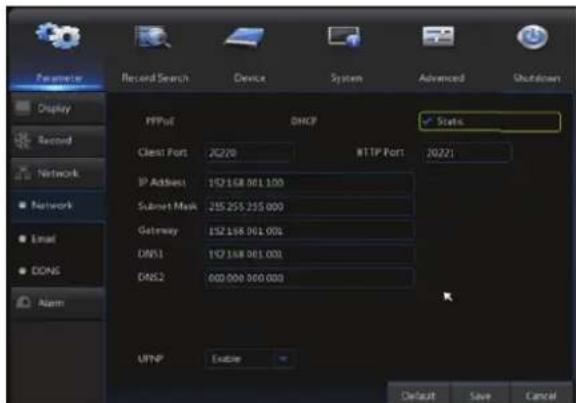Click the Record sidebar reel icon
This screenshot has height=403, width=576.
(23, 140)
